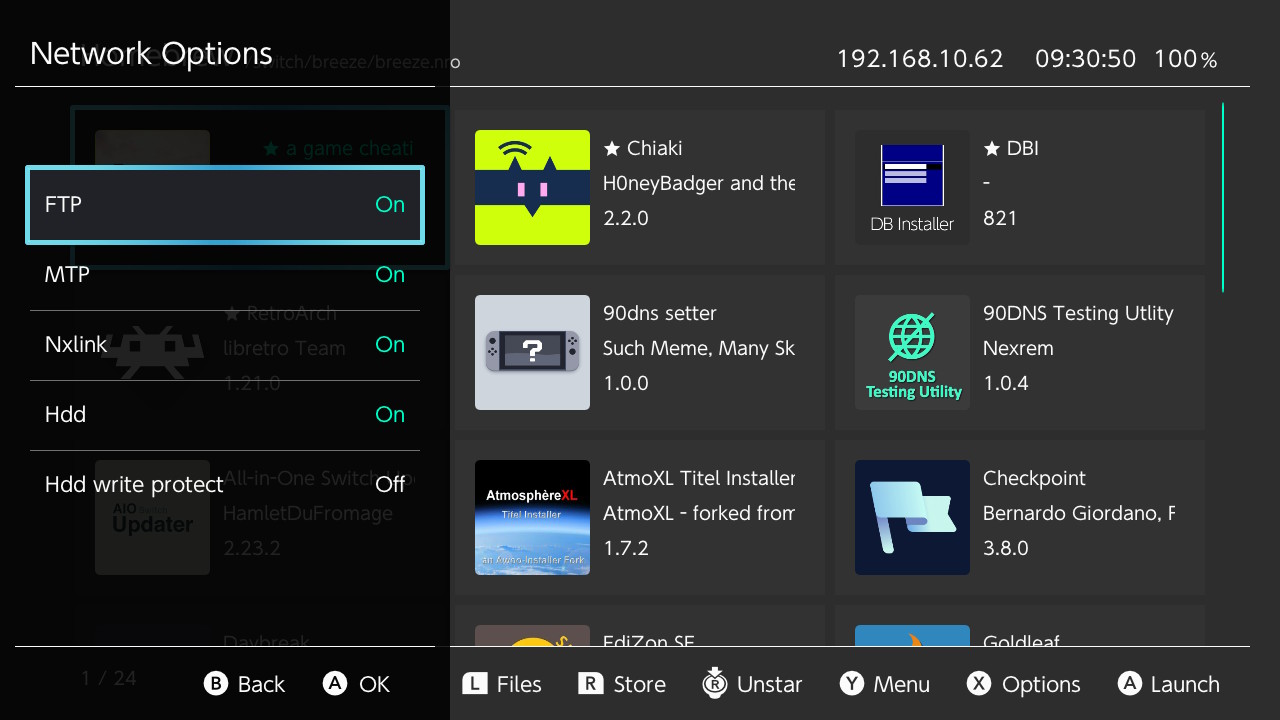The width and height of the screenshot is (1280, 720).
Task: Open the Store tab with R
Action: [622, 684]
